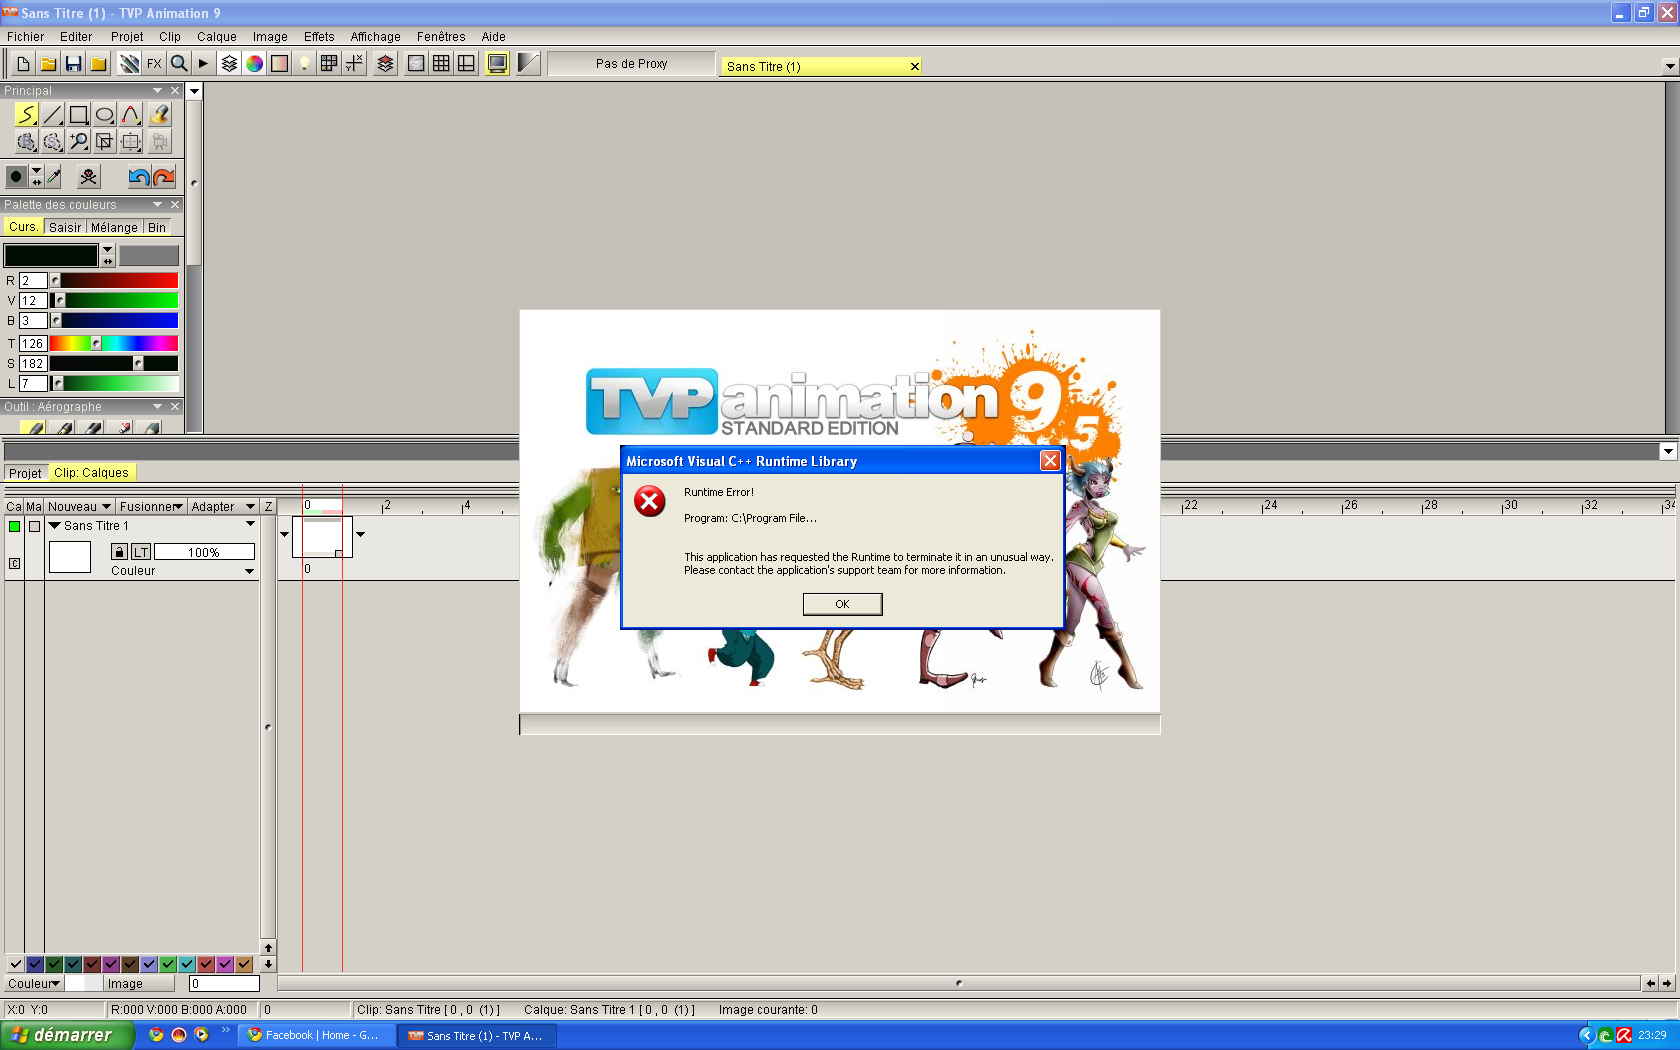Collapse the Sans Titre 1 layer triangle
The width and height of the screenshot is (1680, 1050).
pos(54,525)
